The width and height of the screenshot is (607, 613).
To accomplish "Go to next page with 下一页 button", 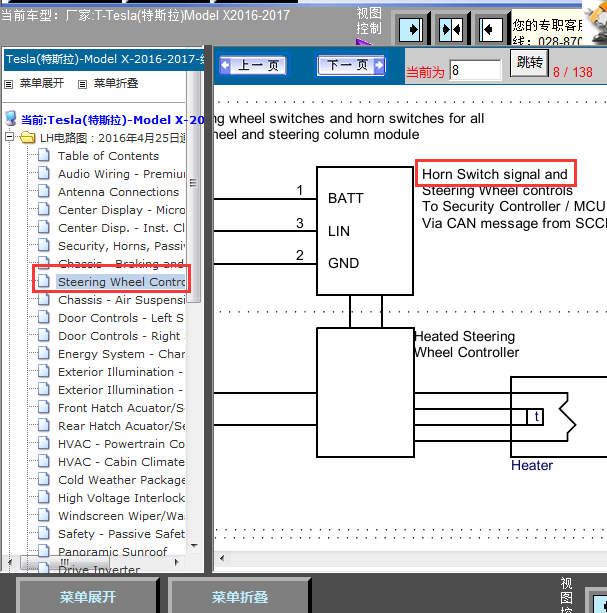I will 351,65.
